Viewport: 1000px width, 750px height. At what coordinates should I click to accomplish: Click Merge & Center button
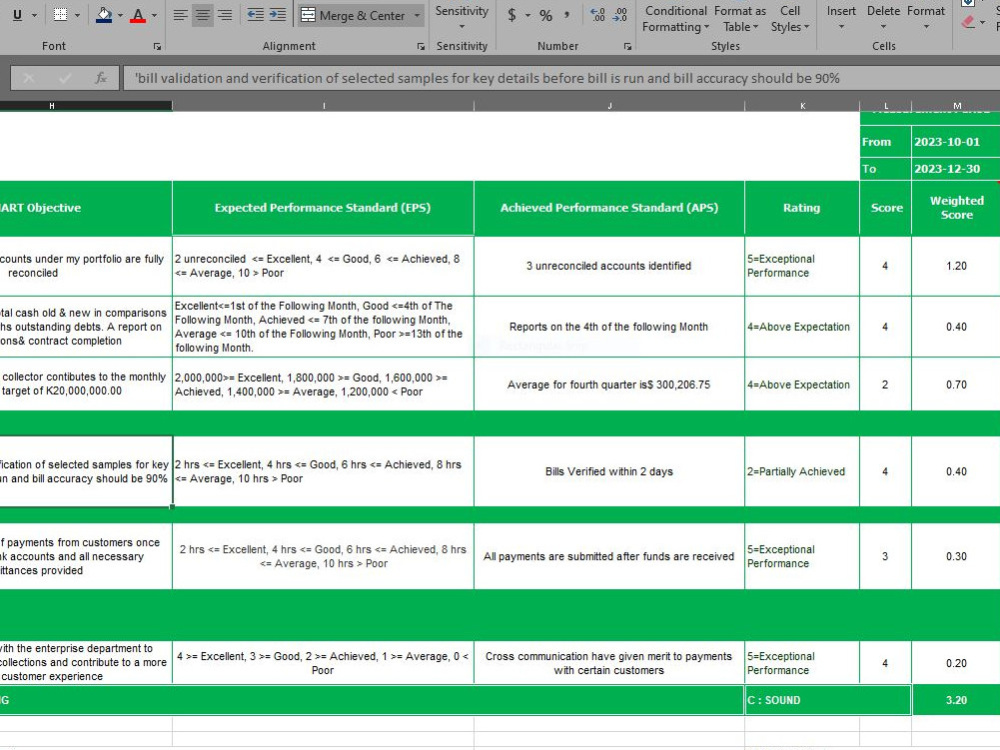(x=353, y=15)
